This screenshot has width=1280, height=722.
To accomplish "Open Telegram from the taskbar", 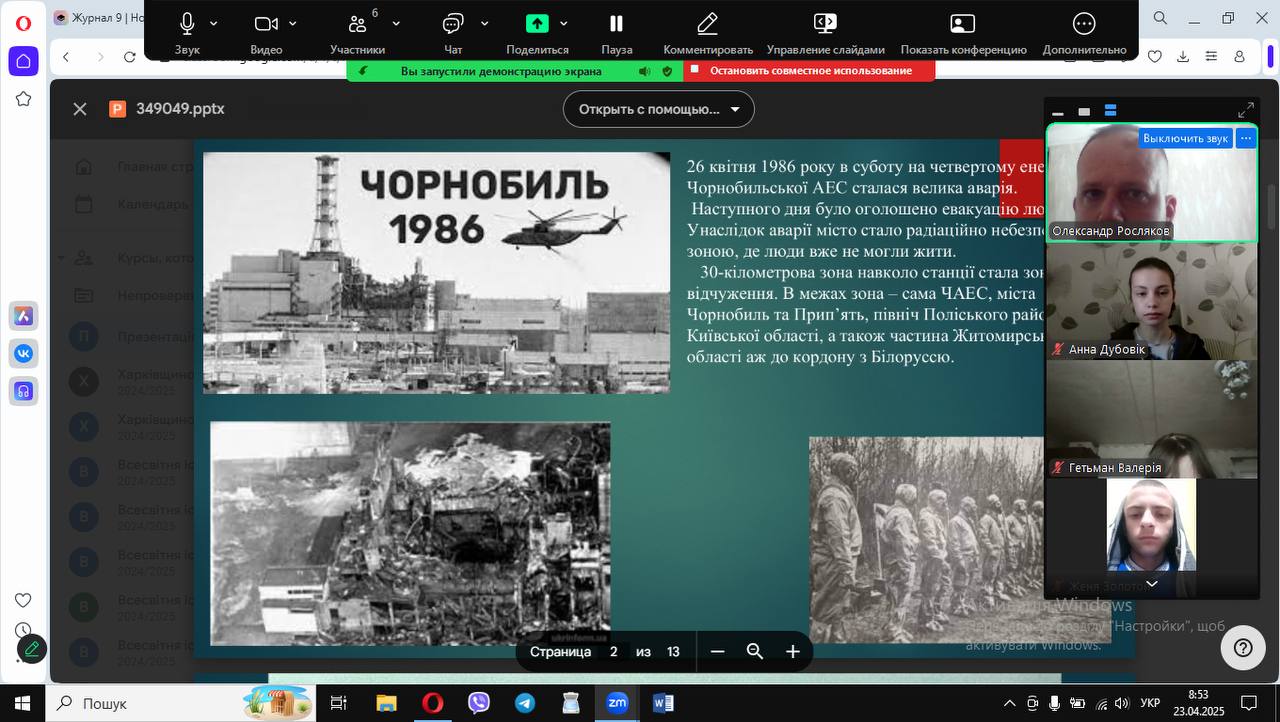I will (525, 703).
